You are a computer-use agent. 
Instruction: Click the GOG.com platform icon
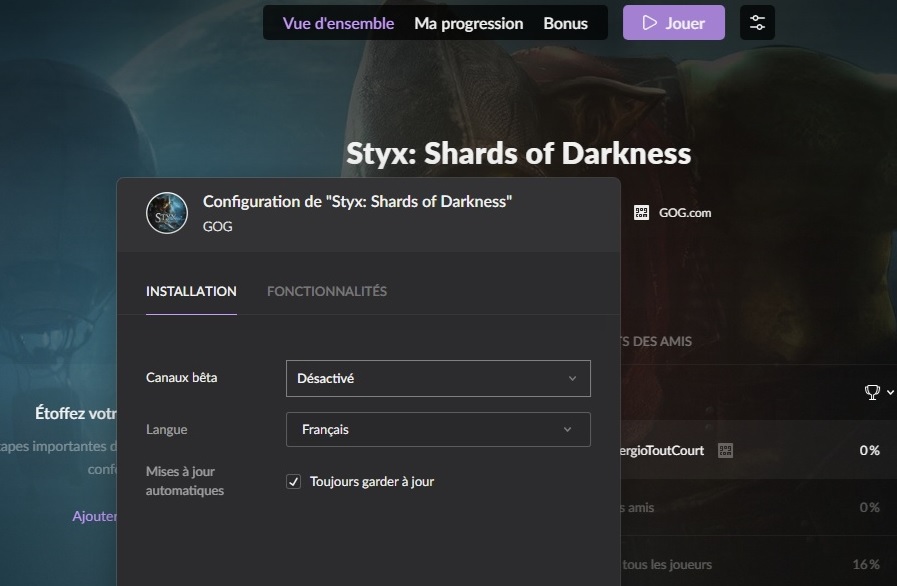(x=641, y=213)
